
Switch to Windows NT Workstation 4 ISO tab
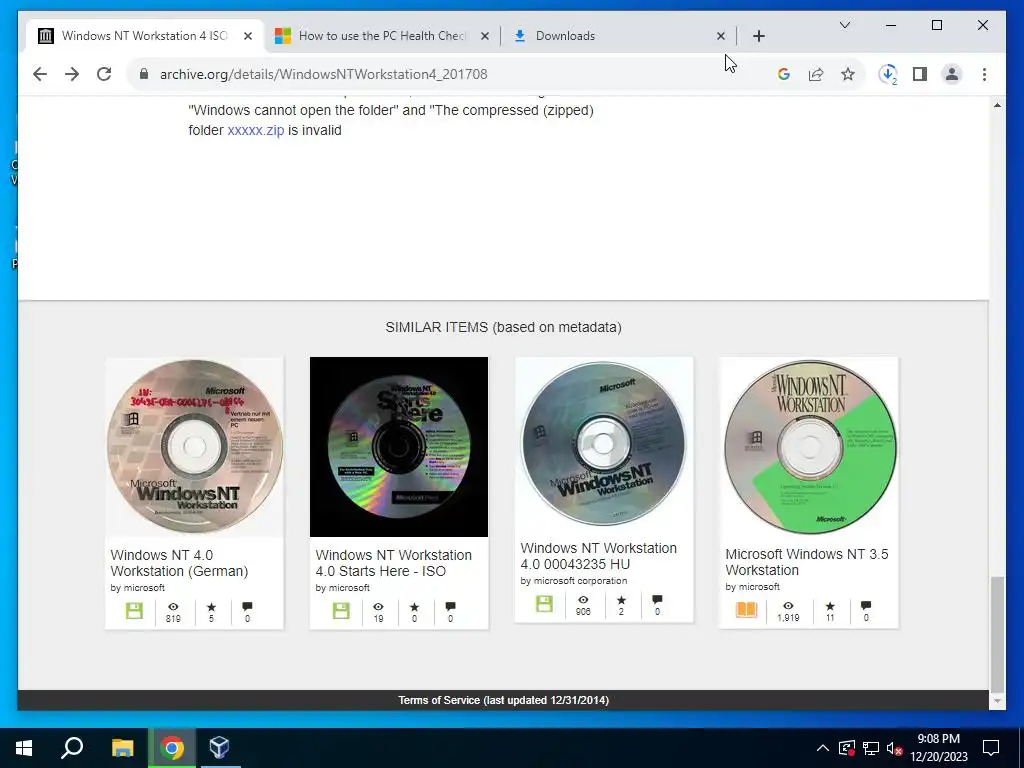coord(144,36)
